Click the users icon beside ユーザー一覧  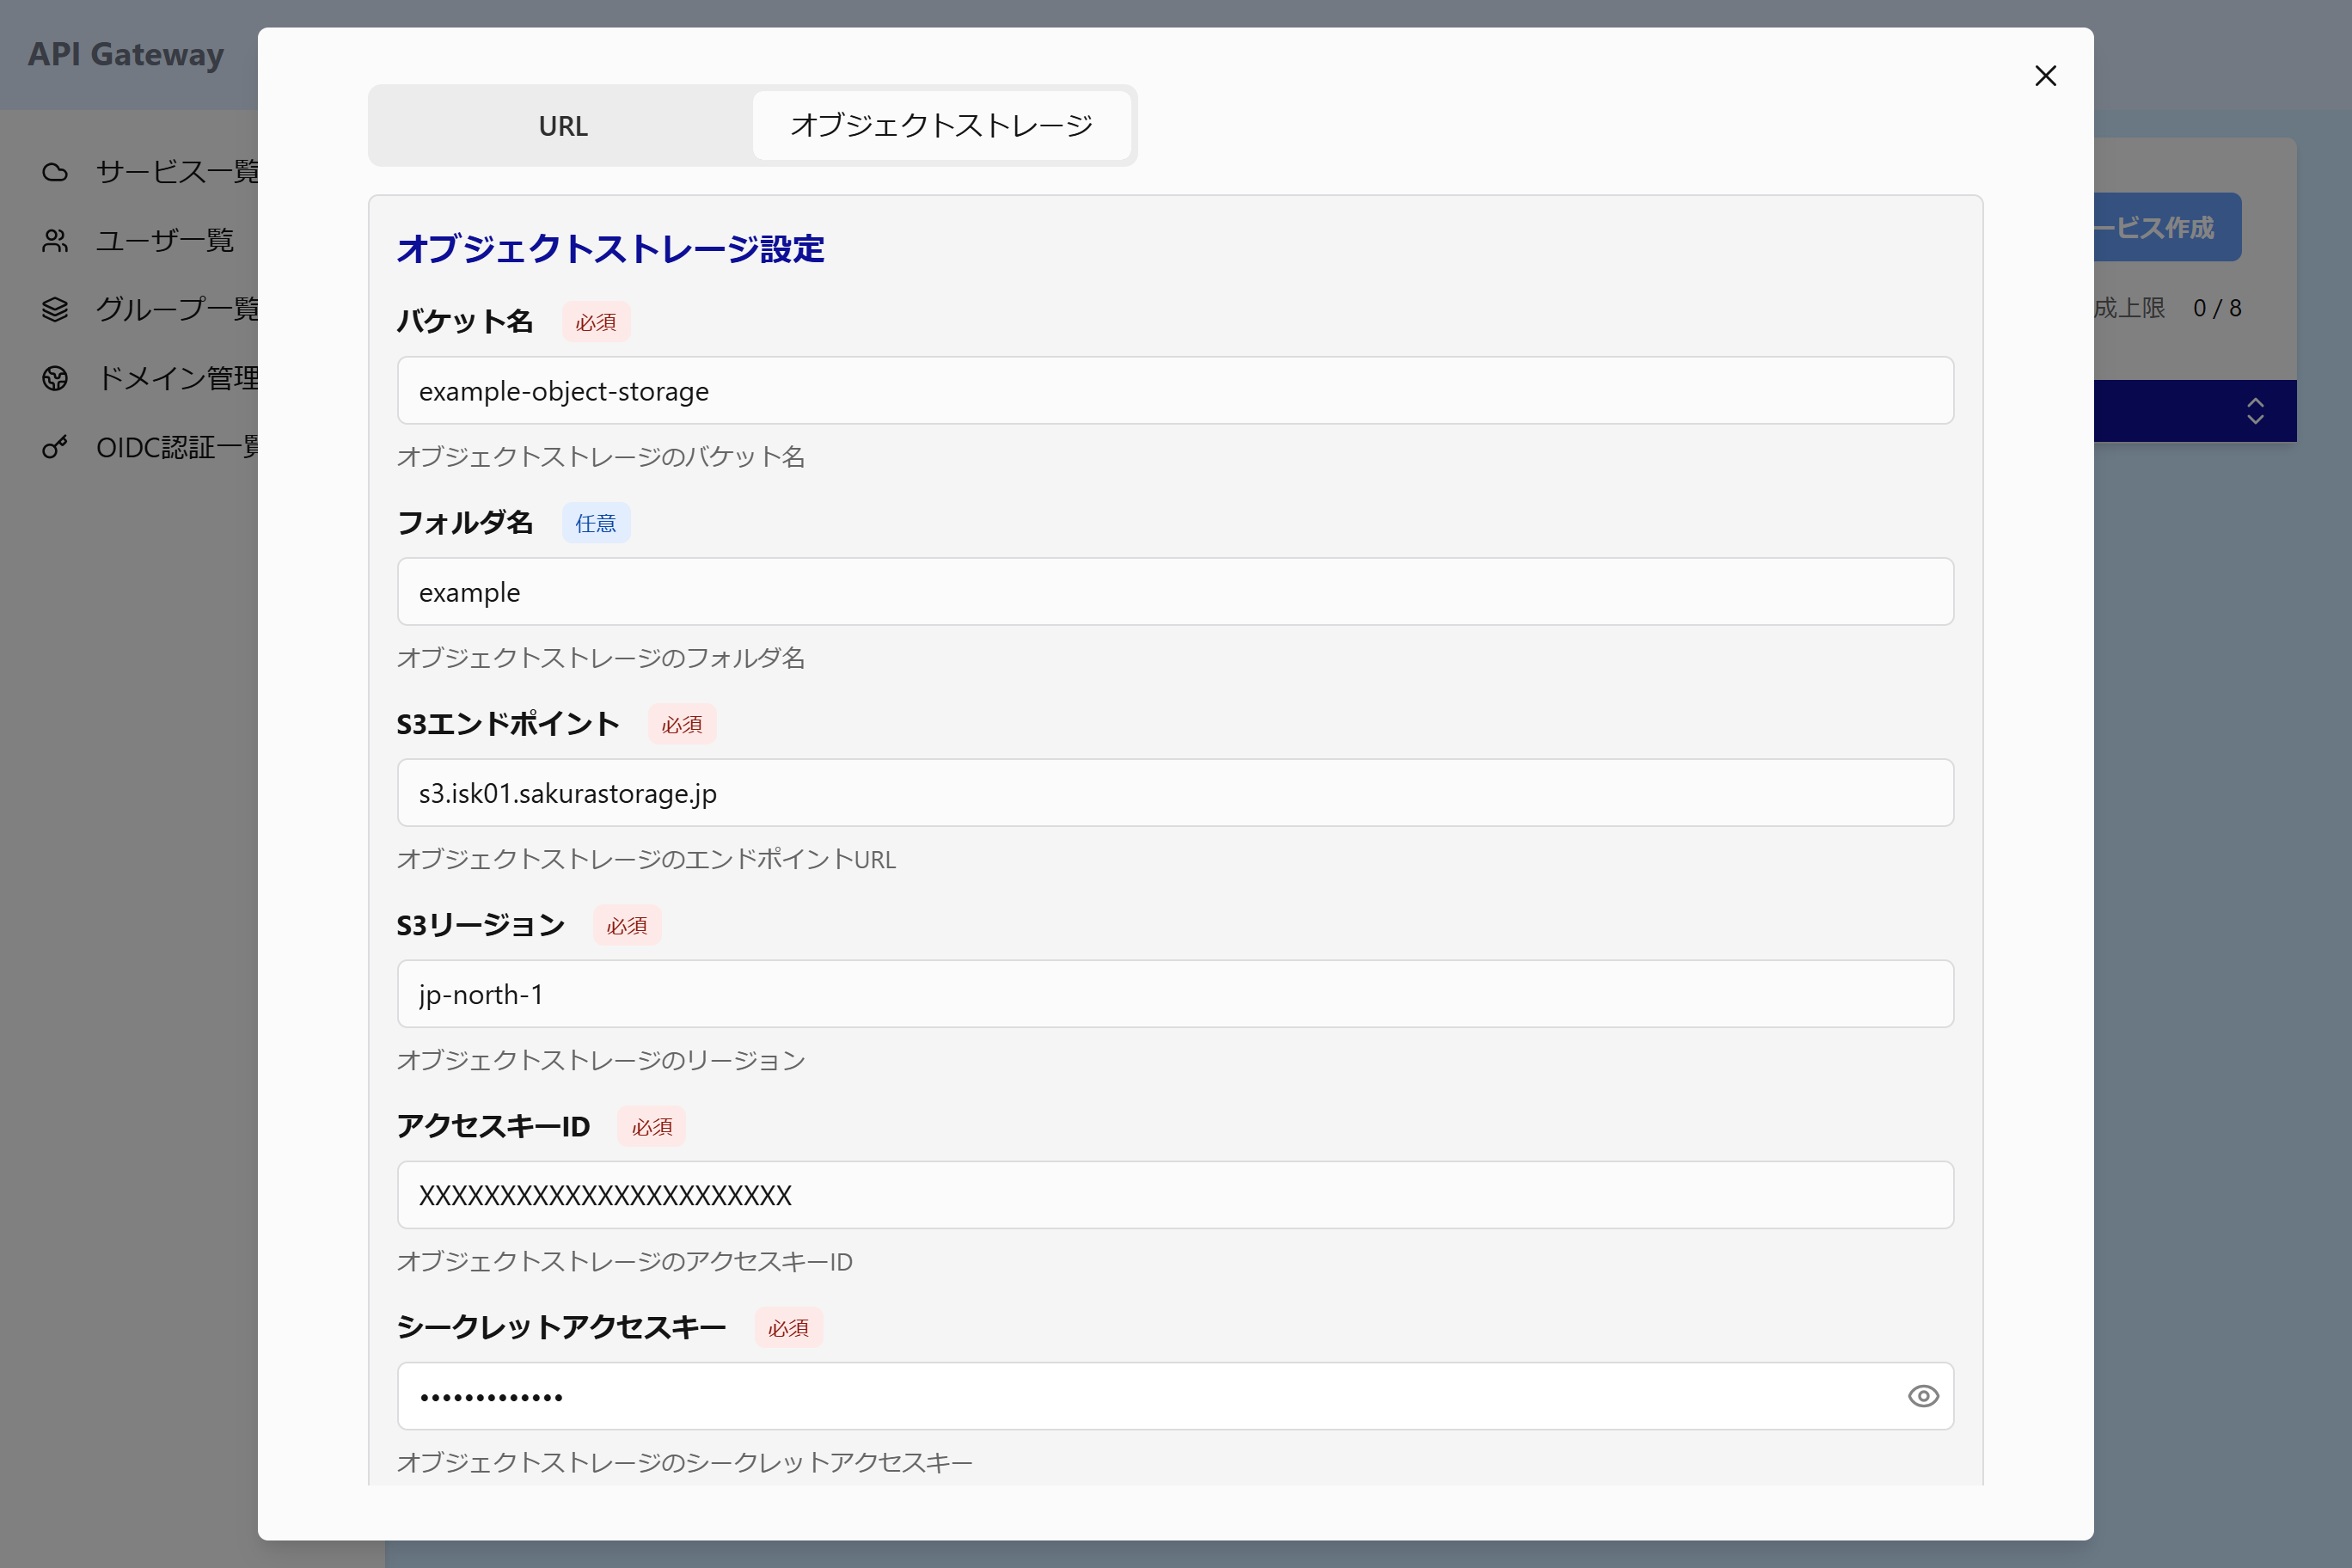point(55,241)
